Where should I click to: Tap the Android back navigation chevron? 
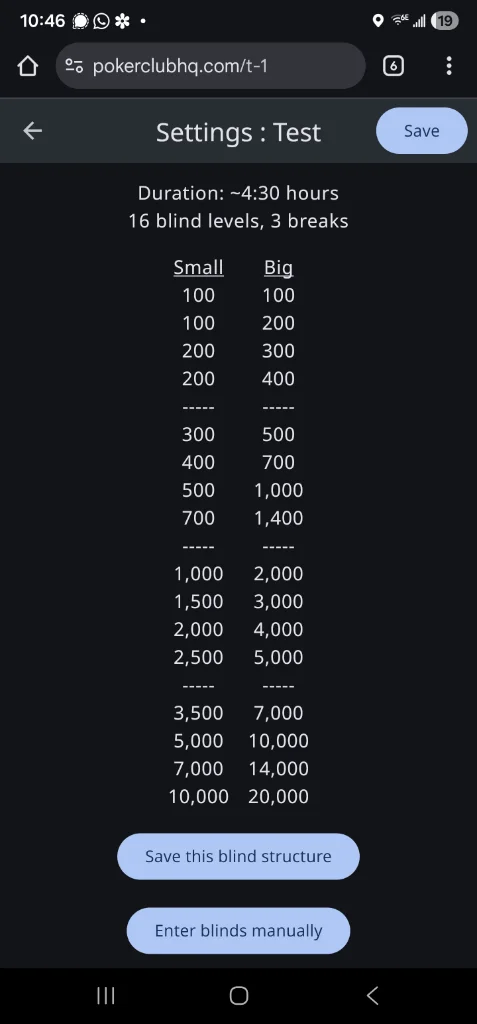[372, 995]
